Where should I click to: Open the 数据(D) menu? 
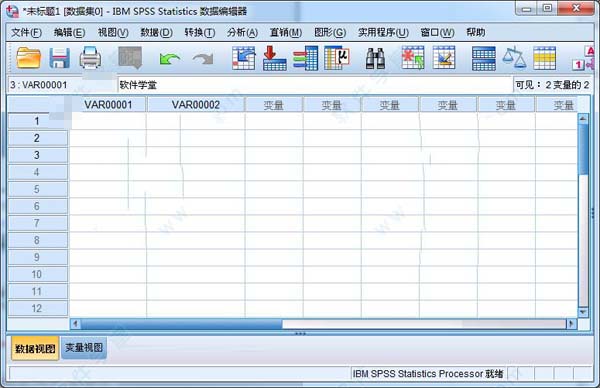[157, 33]
